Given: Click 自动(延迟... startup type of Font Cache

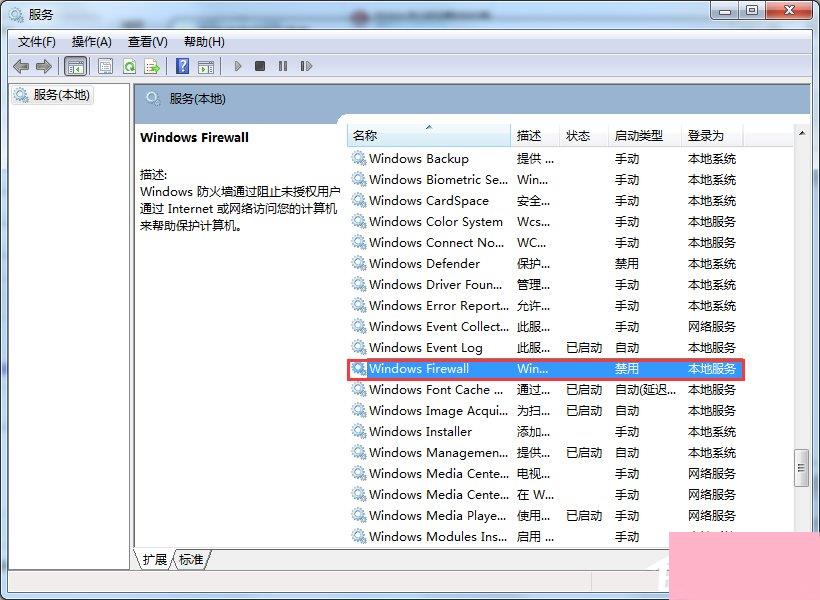Looking at the screenshot, I should coord(645,389).
